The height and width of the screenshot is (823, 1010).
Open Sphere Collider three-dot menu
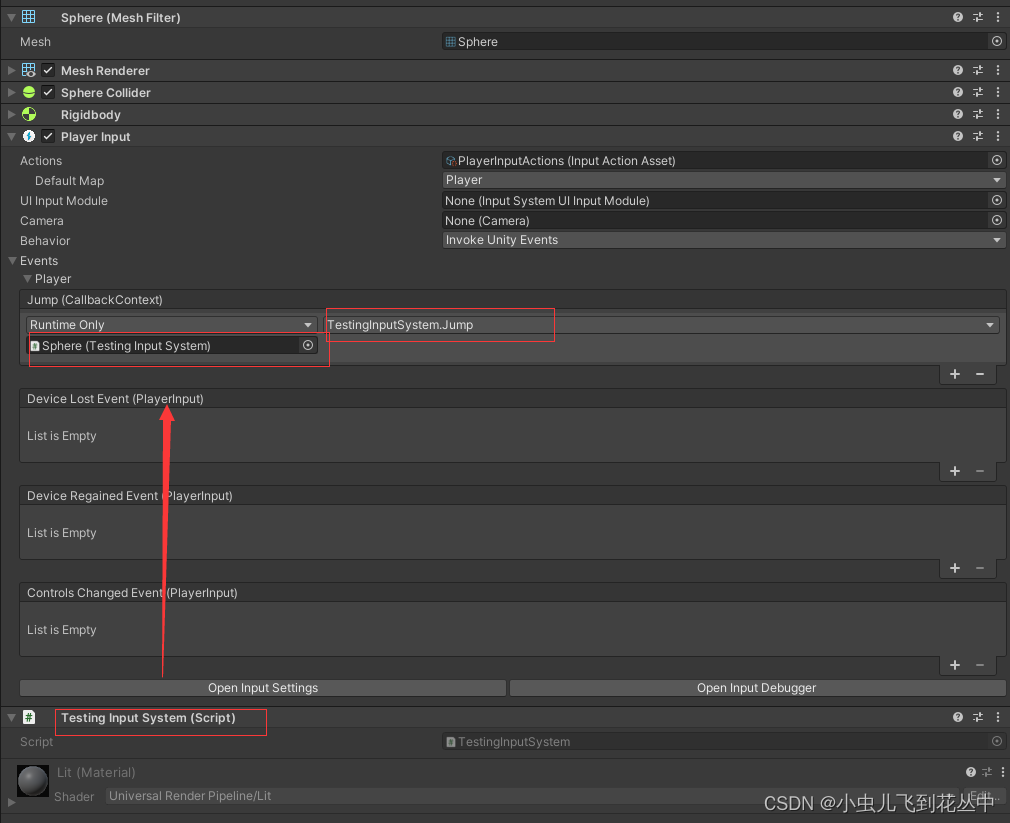click(998, 92)
